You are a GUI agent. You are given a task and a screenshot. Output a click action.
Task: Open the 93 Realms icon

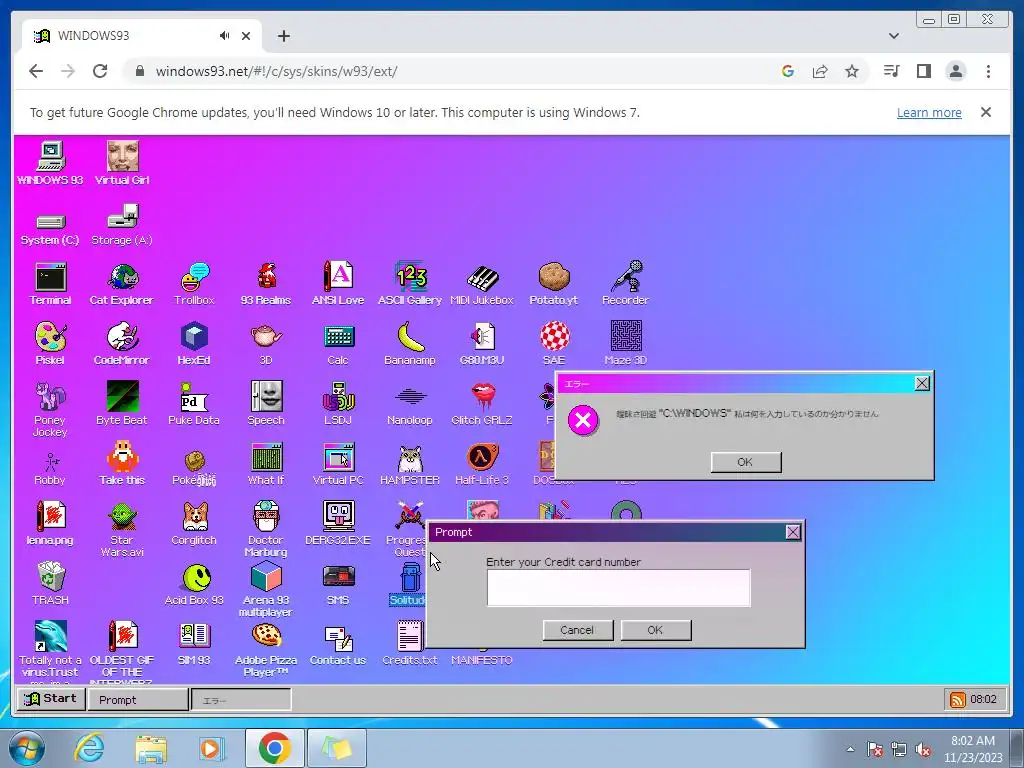pyautogui.click(x=266, y=283)
